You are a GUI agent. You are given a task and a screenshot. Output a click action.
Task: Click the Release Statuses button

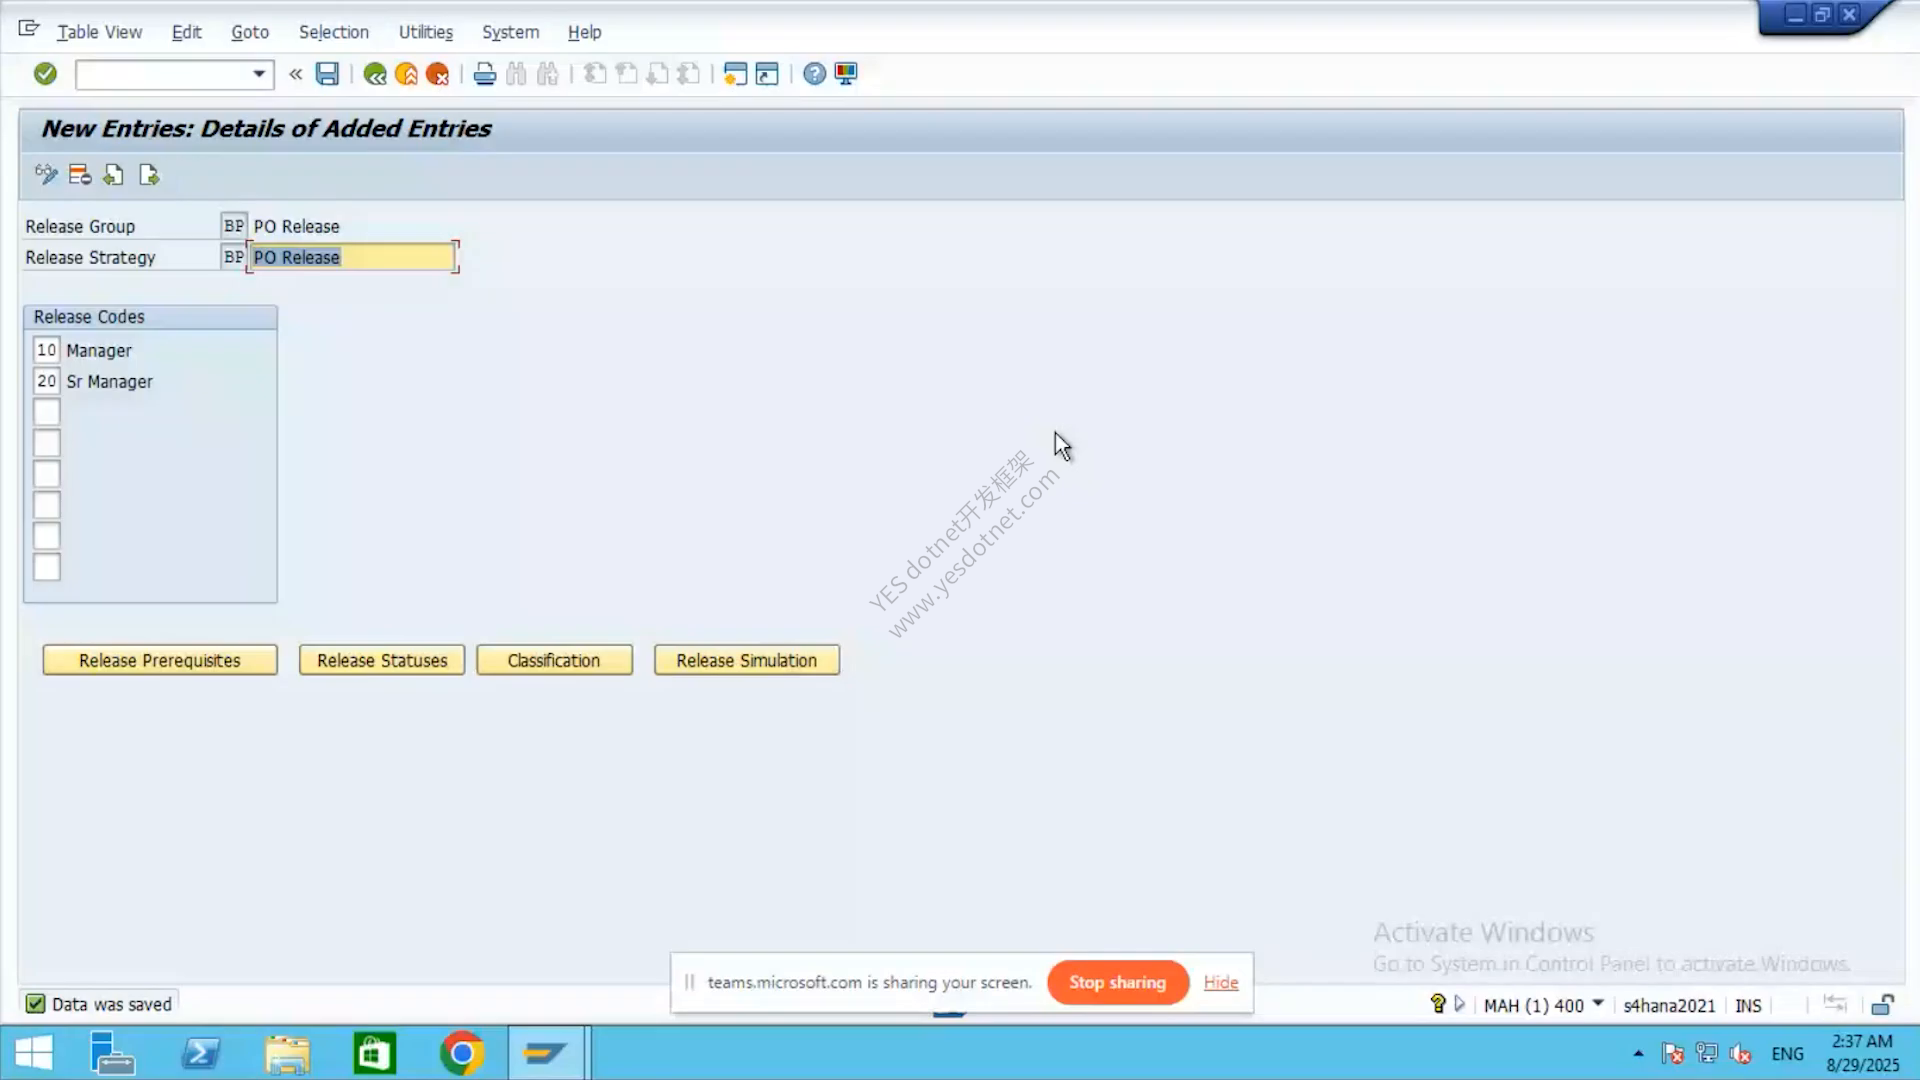[382, 660]
